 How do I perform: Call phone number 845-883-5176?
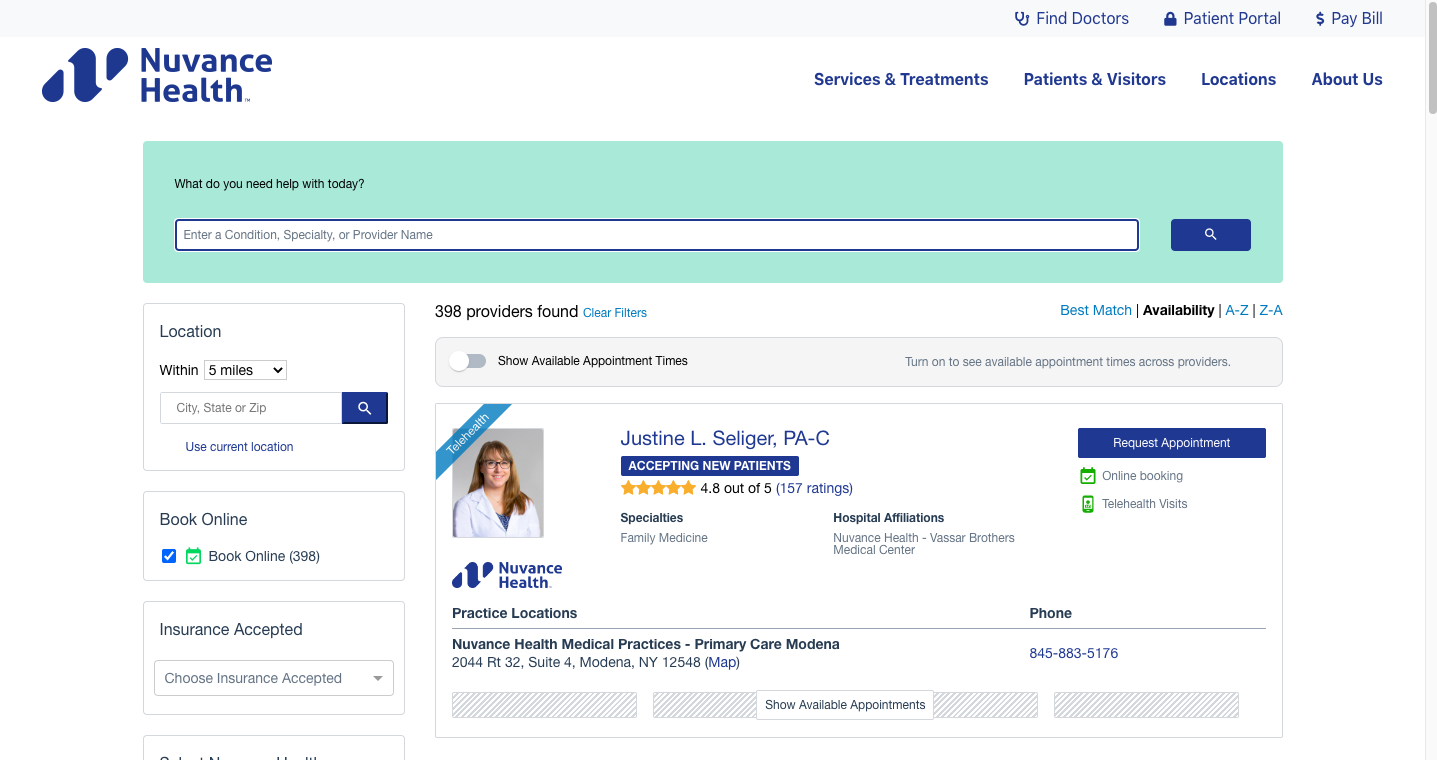pyautogui.click(x=1074, y=653)
